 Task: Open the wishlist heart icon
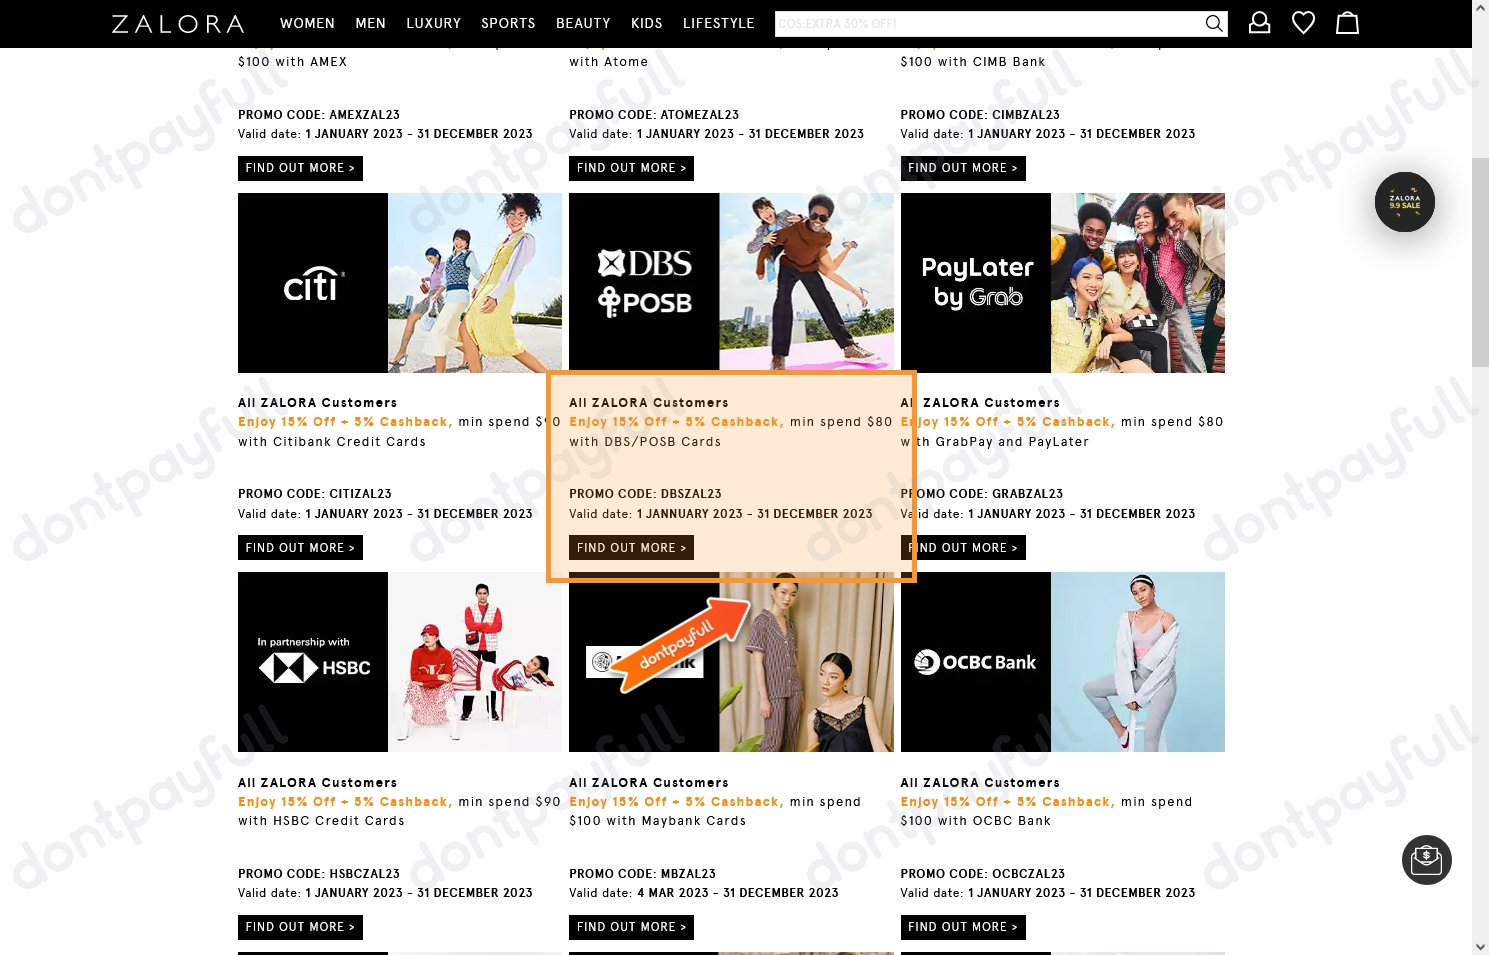[x=1303, y=22]
